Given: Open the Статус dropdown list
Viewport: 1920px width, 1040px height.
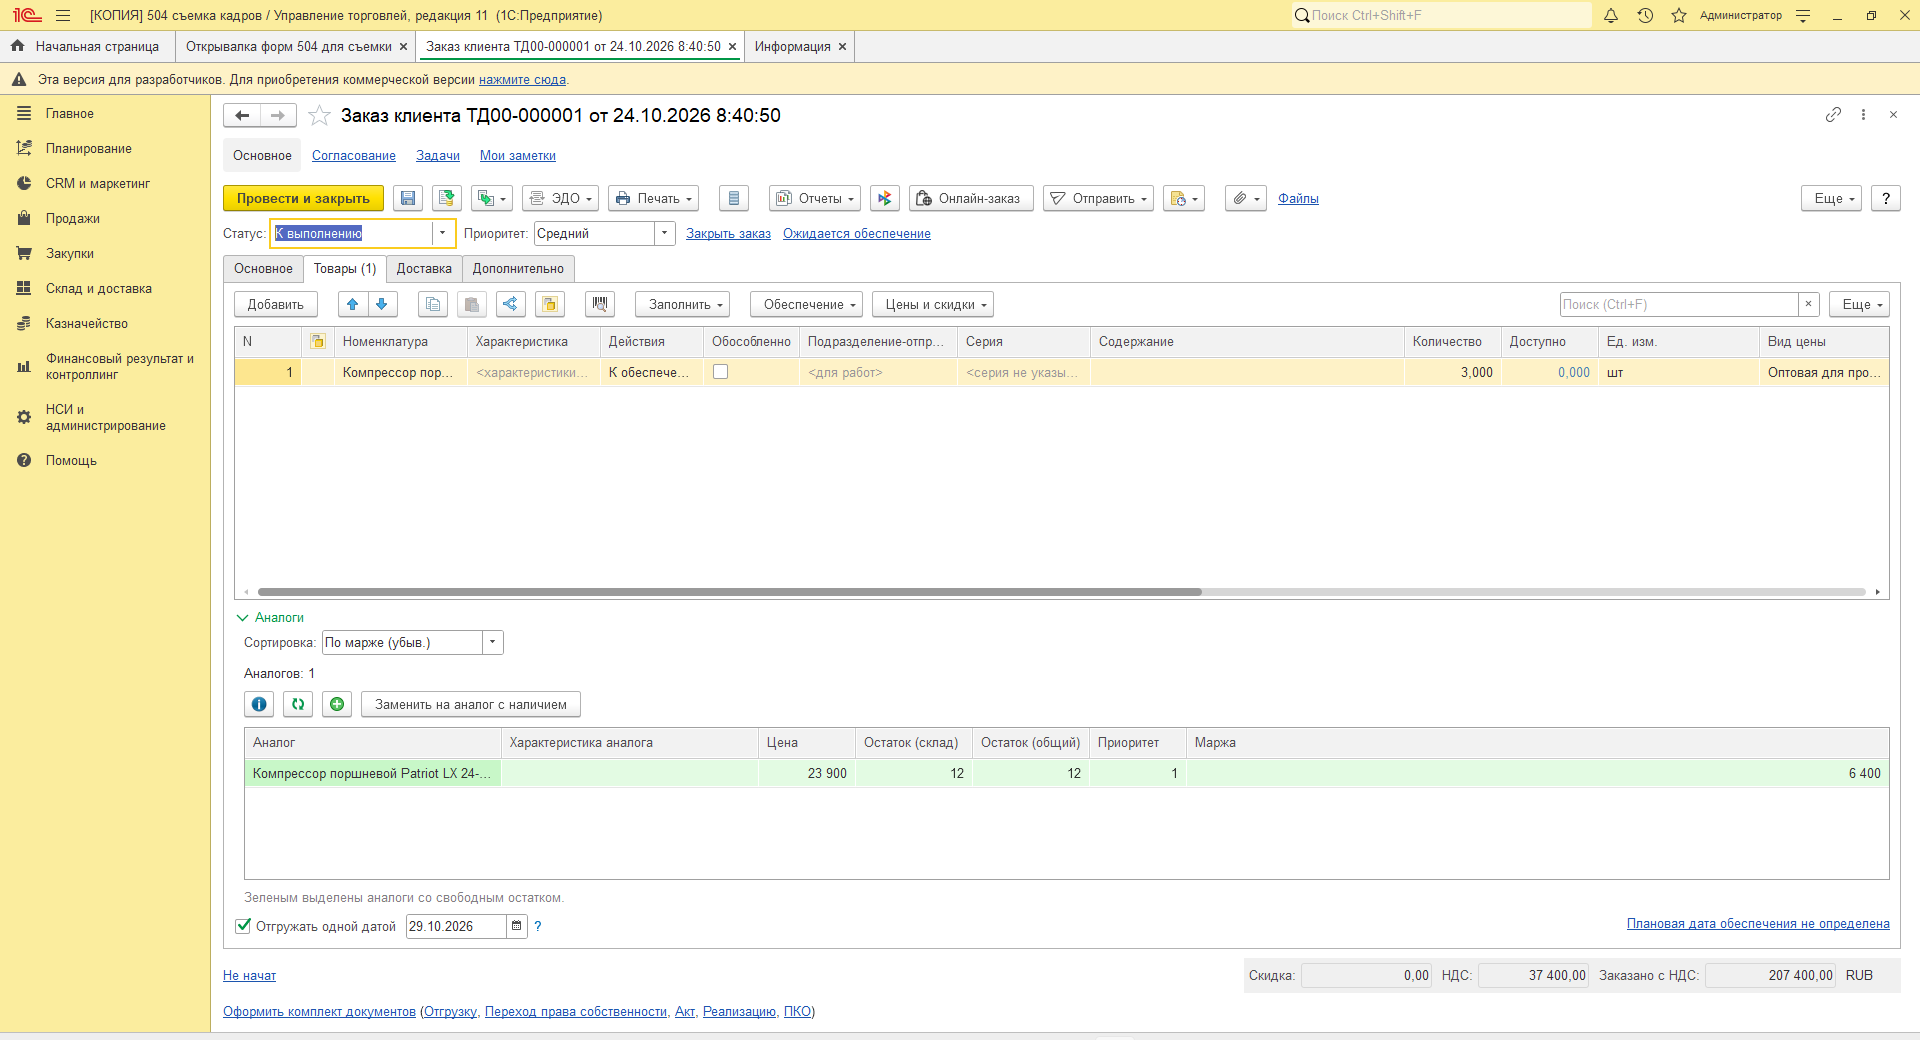Looking at the screenshot, I should [442, 233].
